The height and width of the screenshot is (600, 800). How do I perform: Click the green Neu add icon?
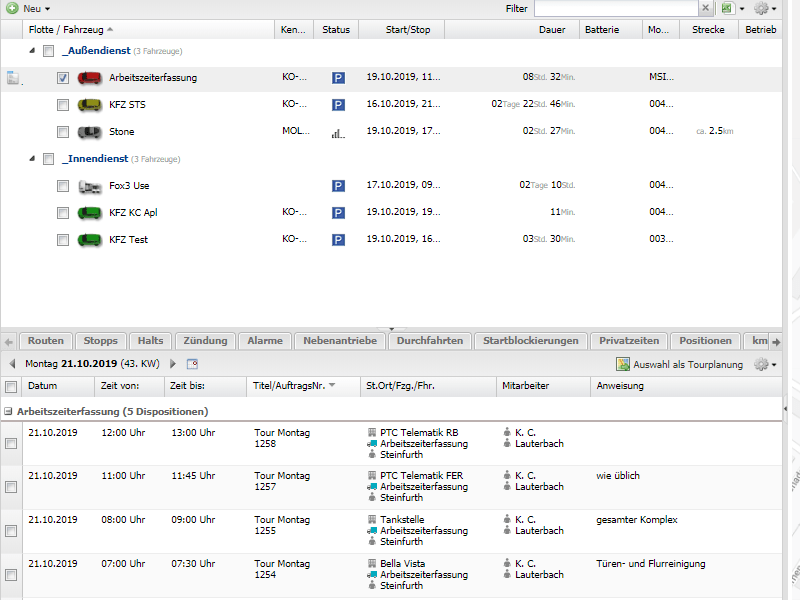coord(12,8)
